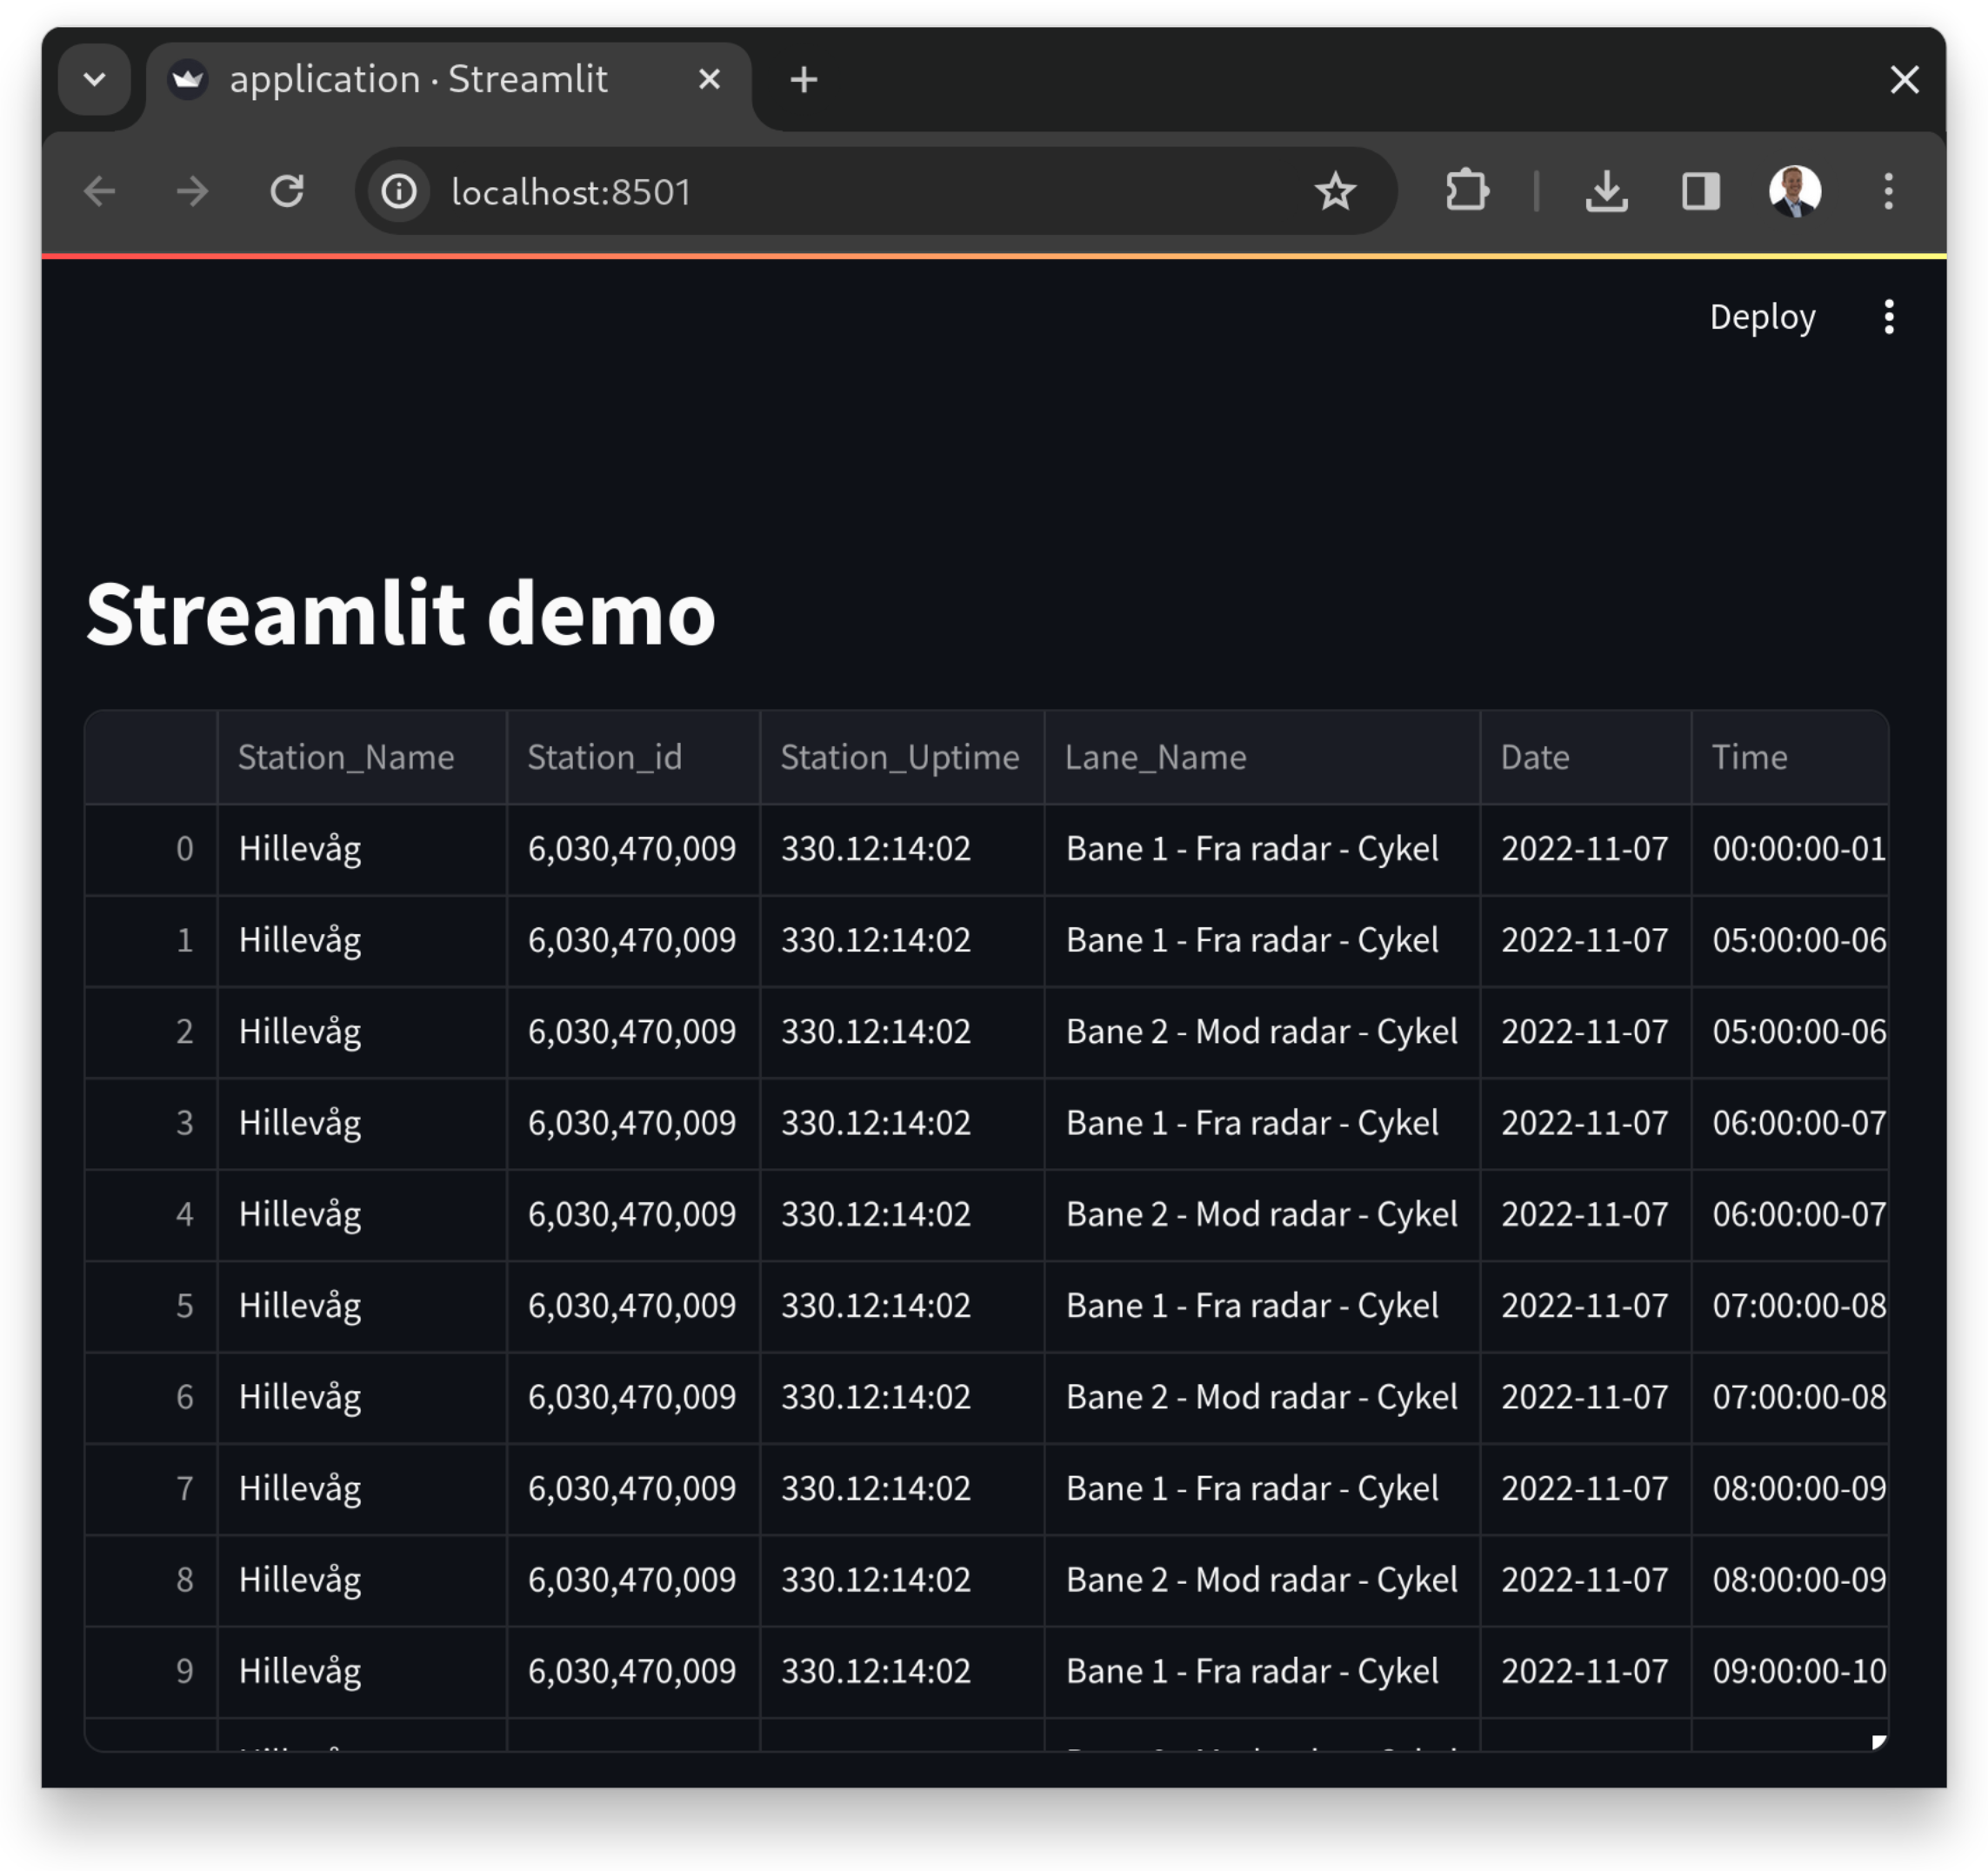Click uptime 330.12:14:02 in row 4
Viewport: 1988px width, 1871px height.
[902, 1214]
